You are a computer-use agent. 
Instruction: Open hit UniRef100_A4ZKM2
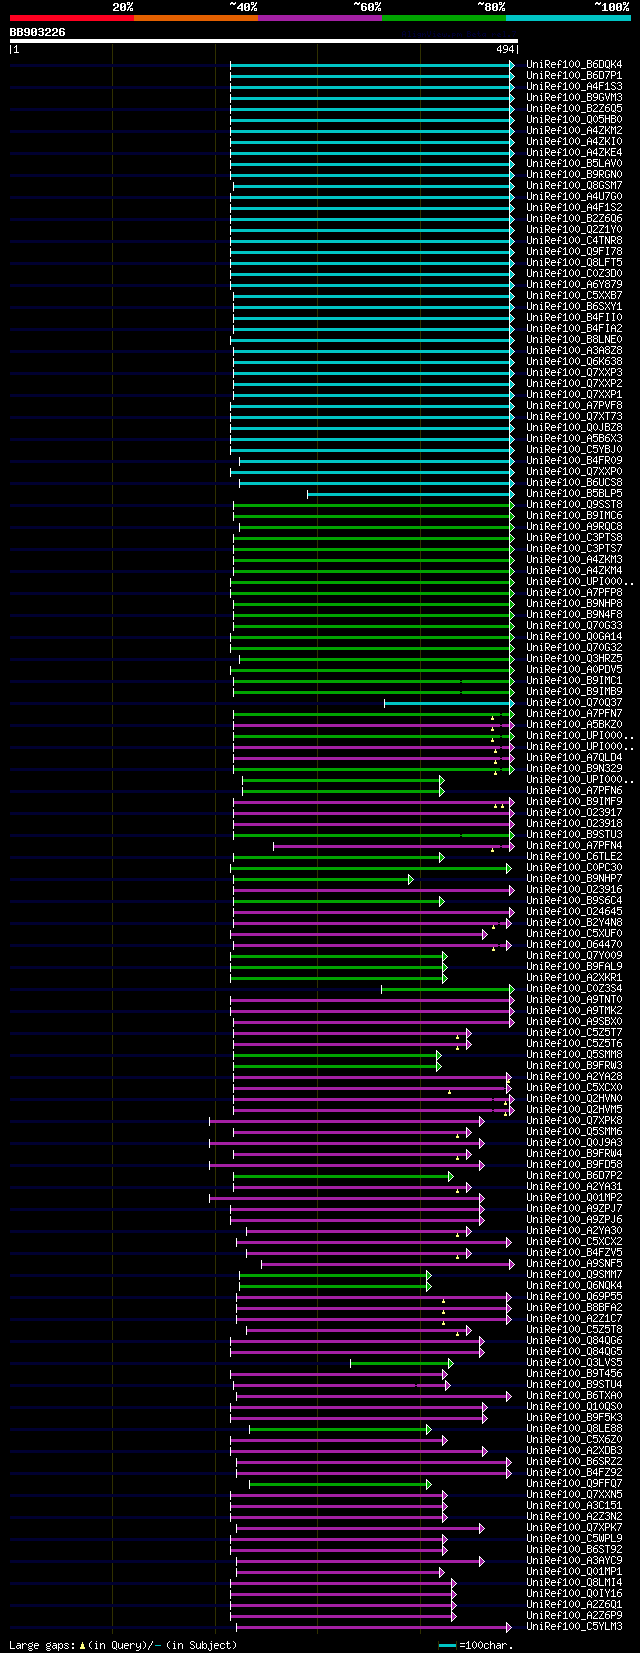click(x=574, y=130)
